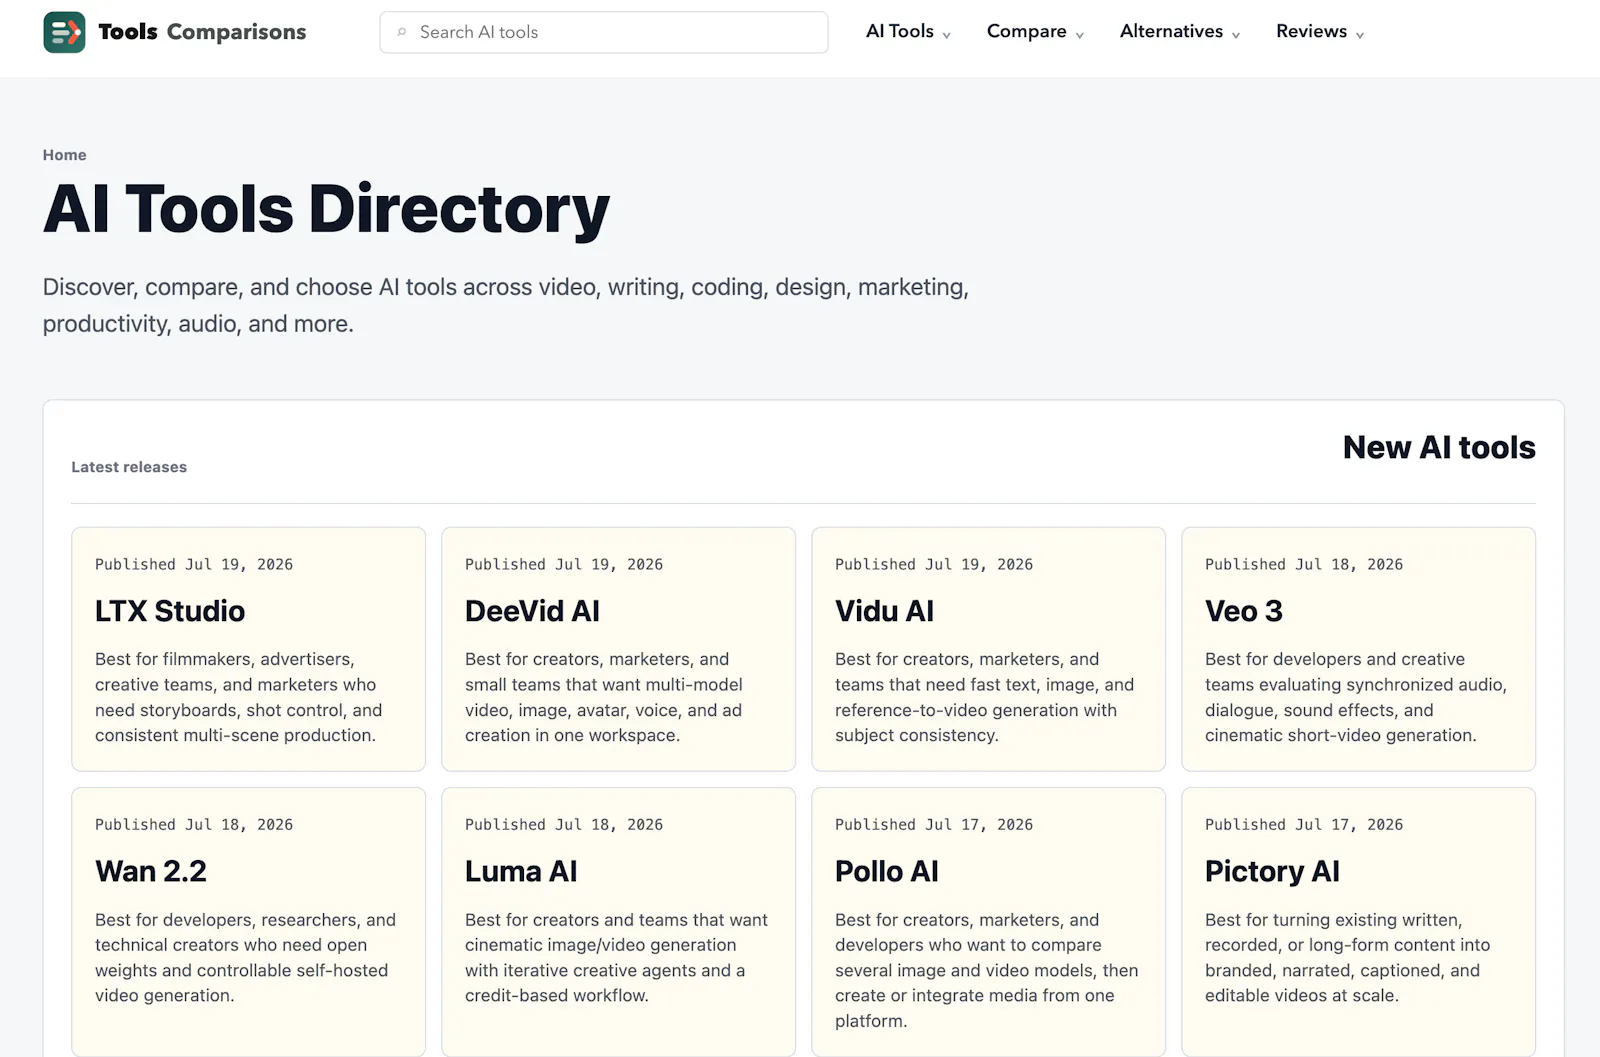Screen dimensions: 1600x1057
Task: Click the Vidu AI description text
Action: coord(985,697)
